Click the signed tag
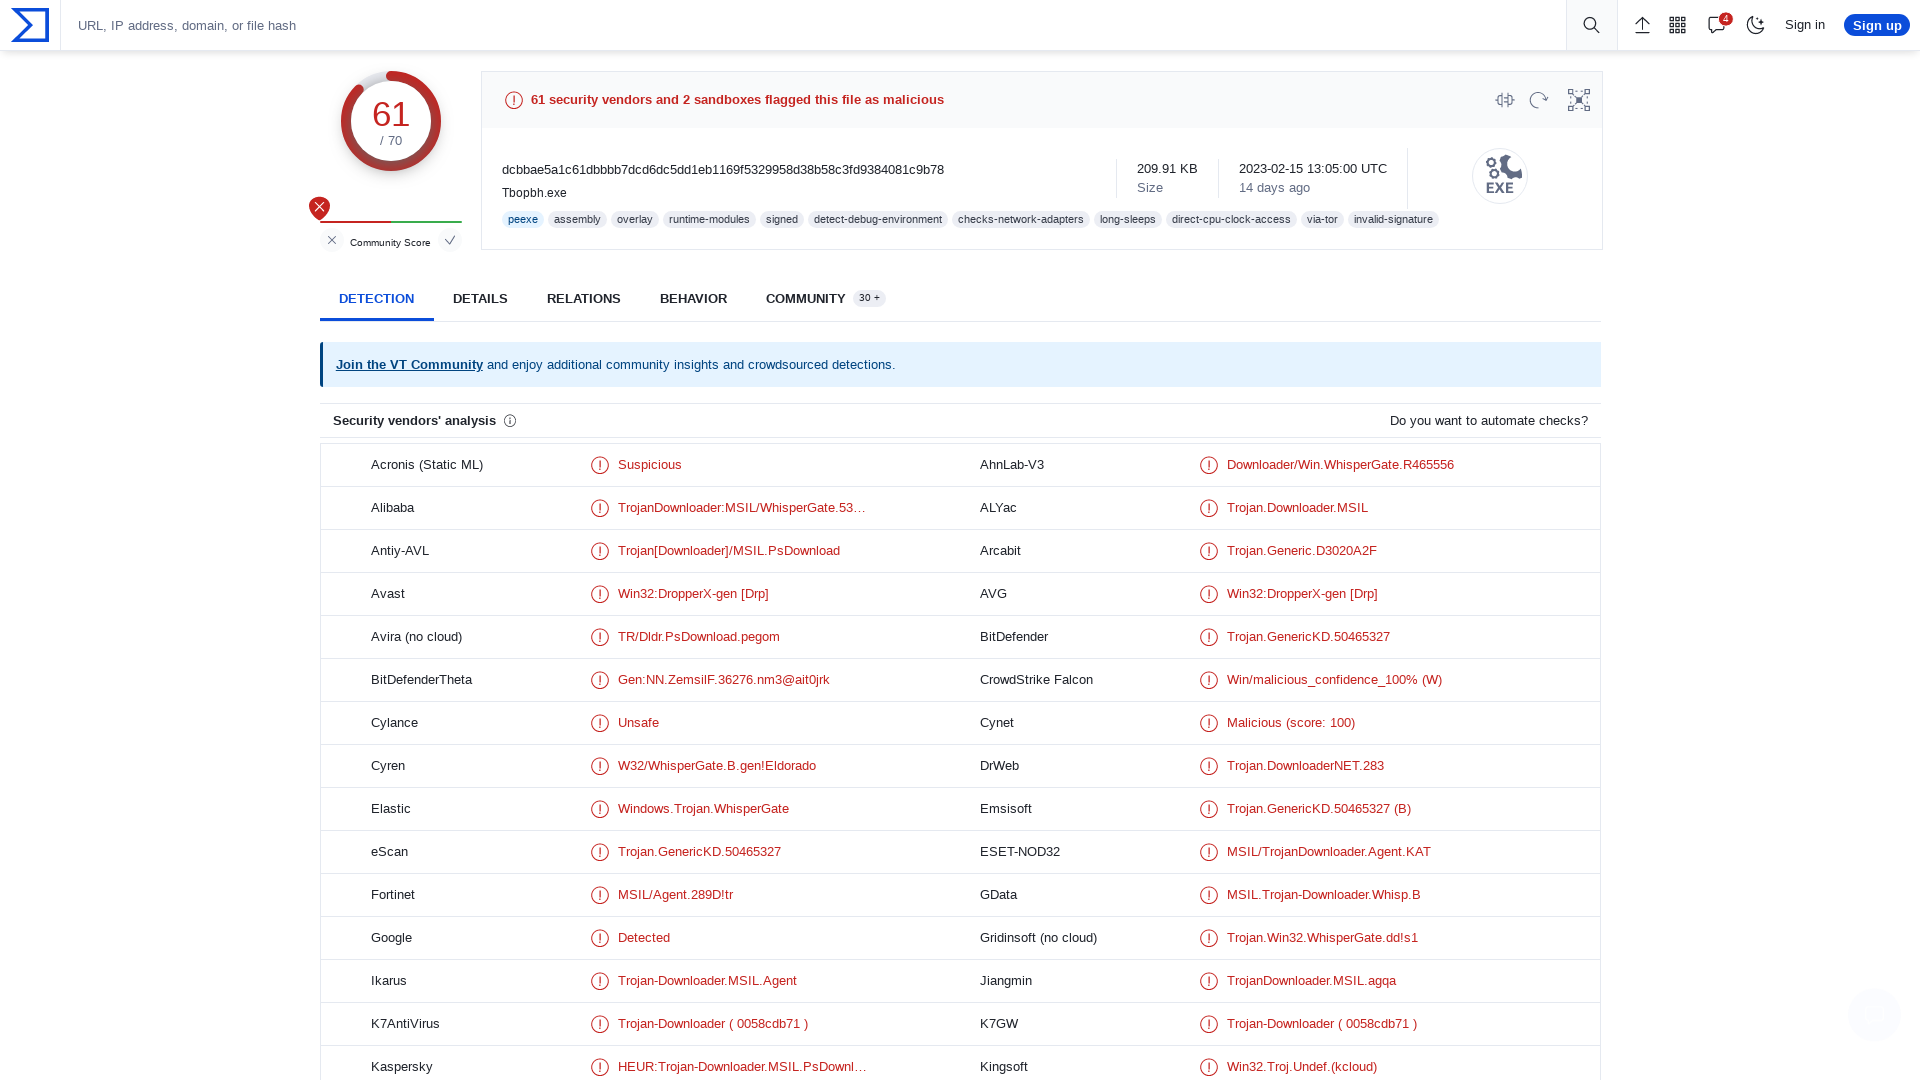The width and height of the screenshot is (1920, 1080). tap(782, 219)
